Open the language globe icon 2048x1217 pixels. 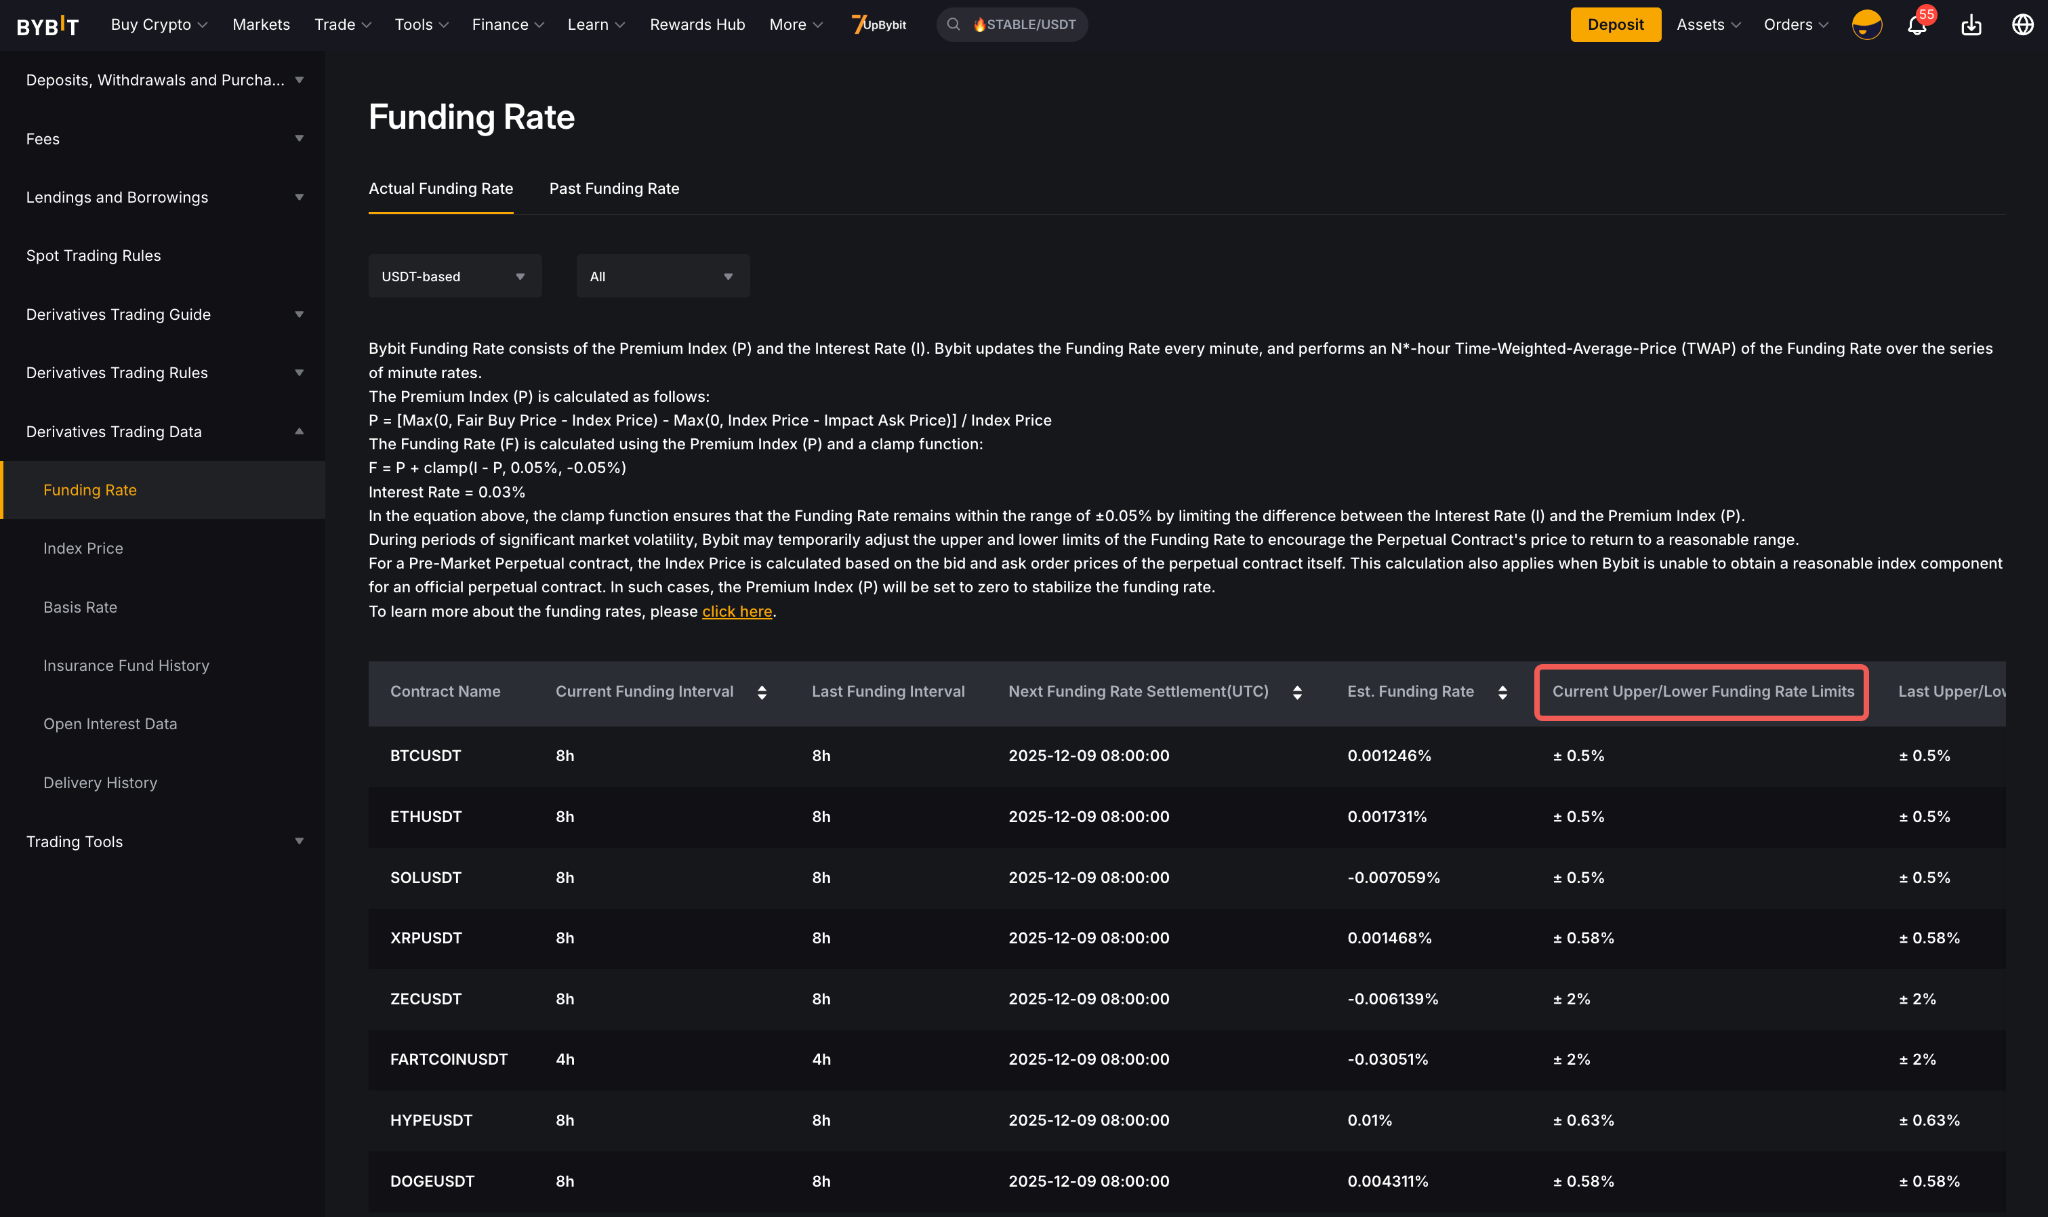coord(2022,25)
